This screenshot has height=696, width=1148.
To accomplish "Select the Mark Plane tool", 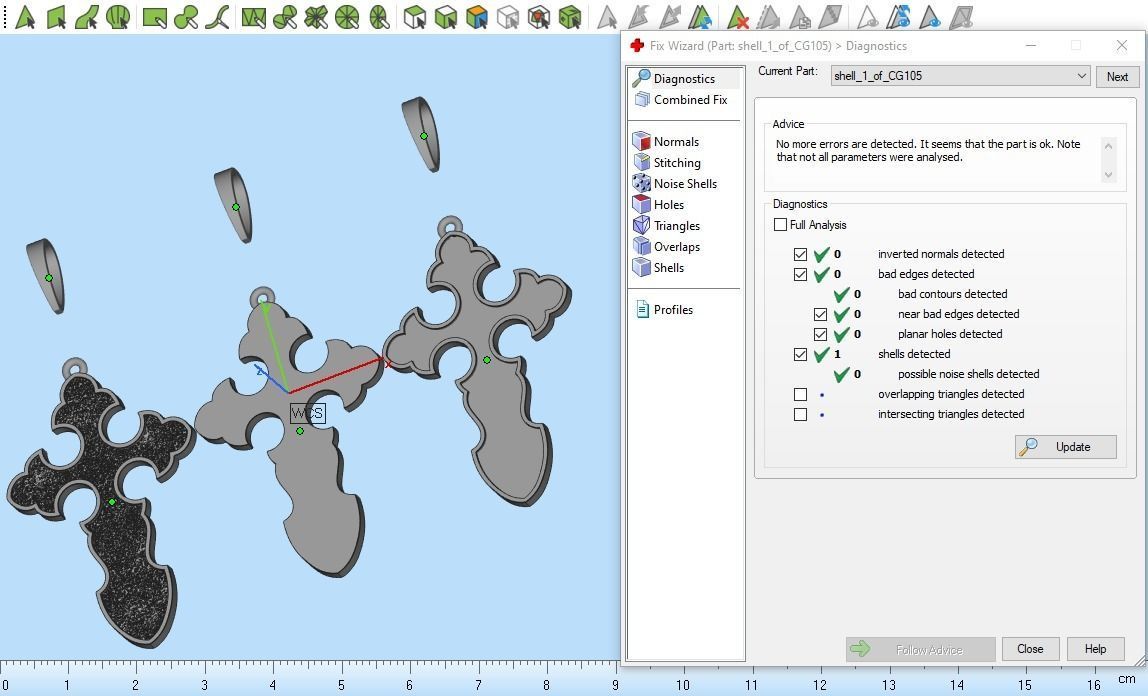I will tap(56, 17).
